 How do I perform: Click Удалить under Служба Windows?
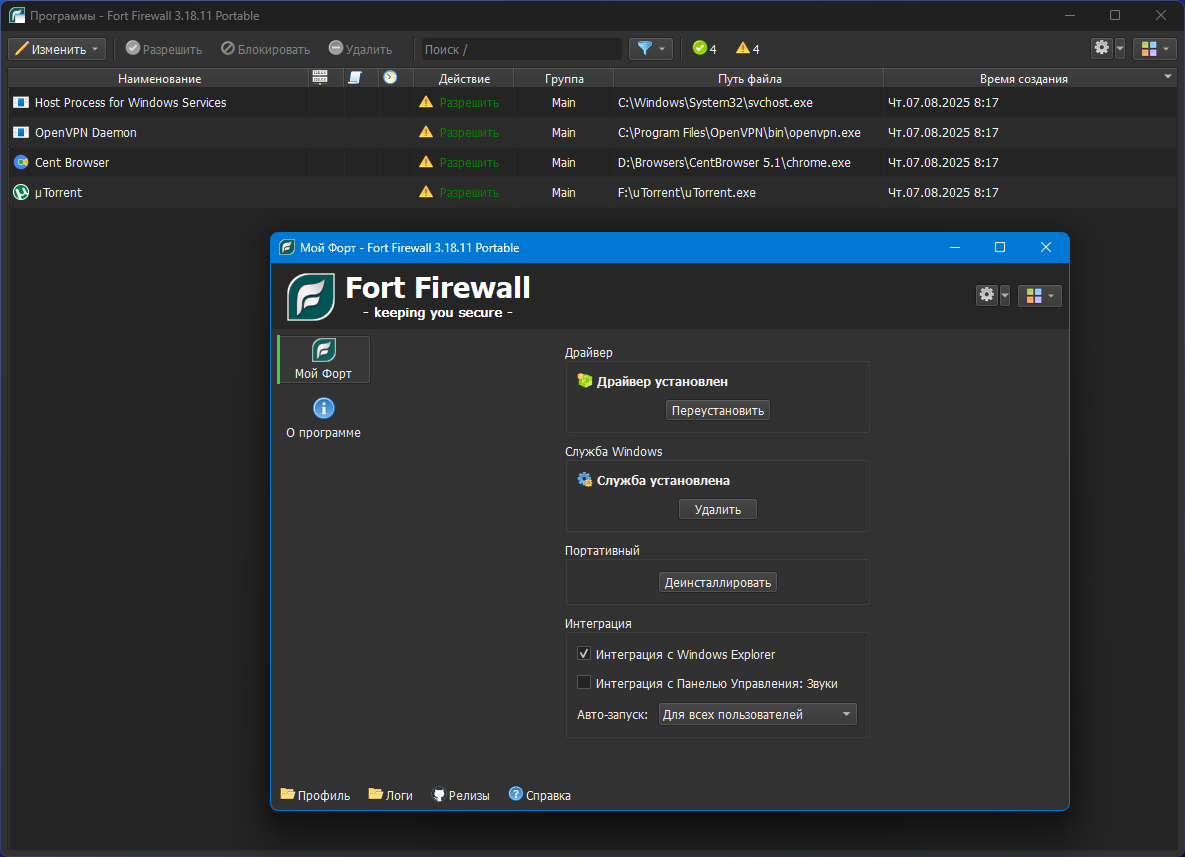point(718,509)
